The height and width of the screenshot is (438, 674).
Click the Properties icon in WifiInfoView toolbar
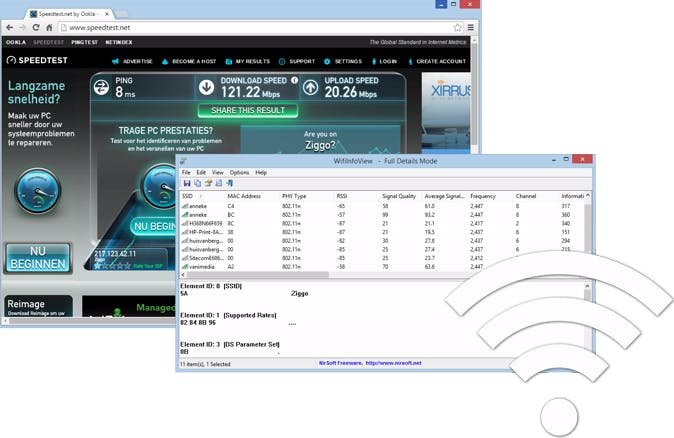208,183
